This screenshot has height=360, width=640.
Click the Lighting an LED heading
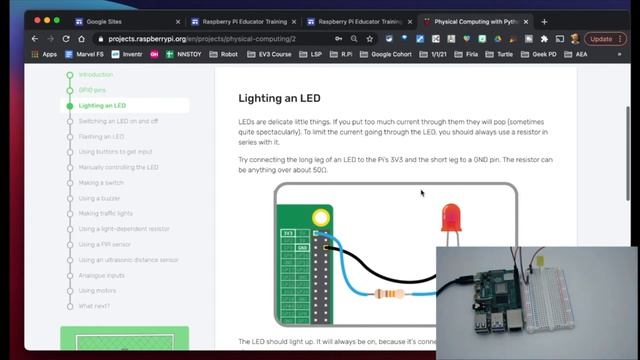279,98
